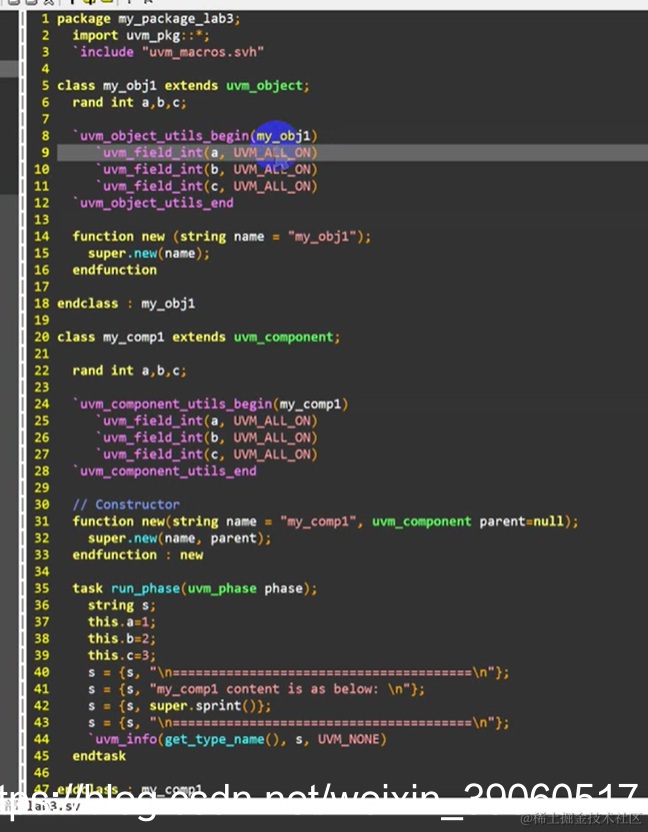The image size is (648, 832).
Task: Click 'uvm_component' parameter type on line 31
Action: [x=421, y=522]
